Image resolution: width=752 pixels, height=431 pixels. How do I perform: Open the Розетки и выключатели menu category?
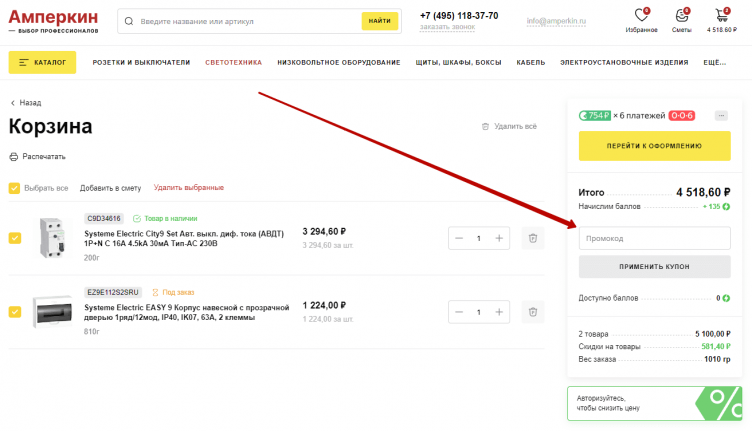tap(141, 62)
